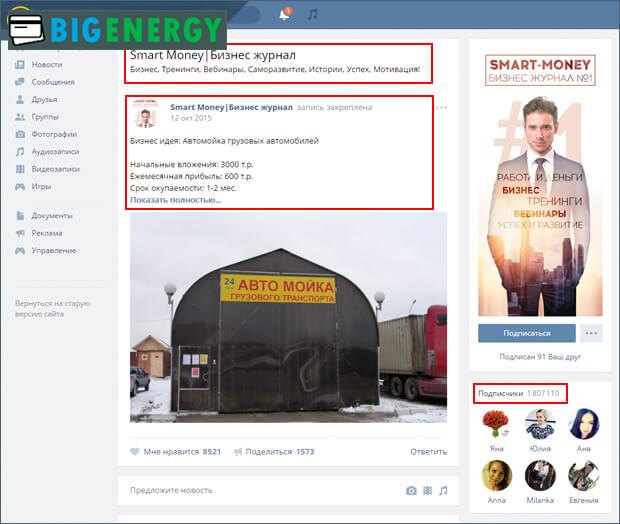
Task: Click Ответить under the post
Action: 428,452
